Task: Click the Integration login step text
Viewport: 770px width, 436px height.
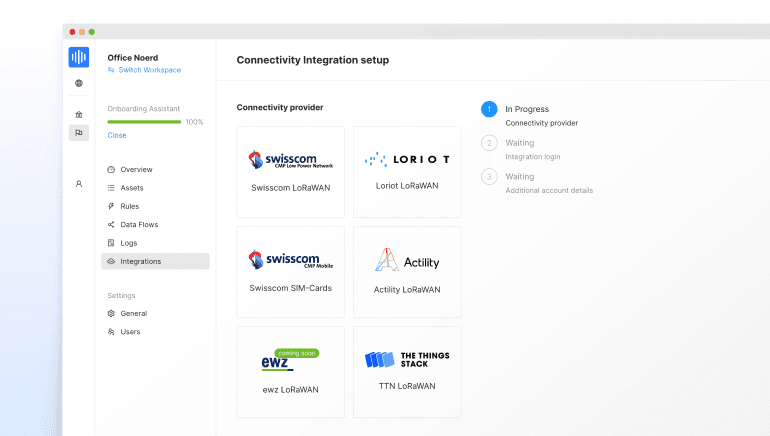Action: point(533,157)
